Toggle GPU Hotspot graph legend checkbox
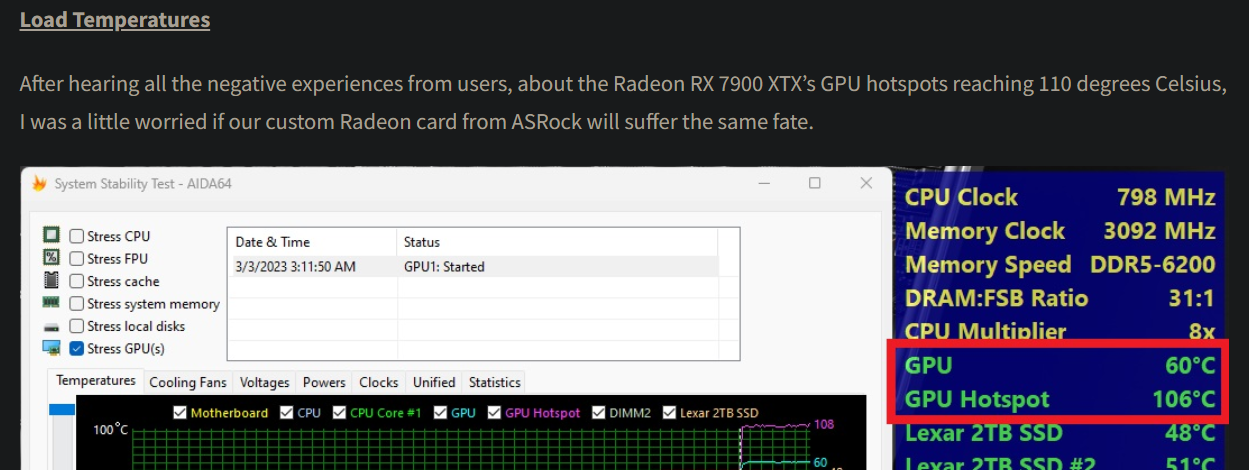The height and width of the screenshot is (470, 1249). [494, 412]
